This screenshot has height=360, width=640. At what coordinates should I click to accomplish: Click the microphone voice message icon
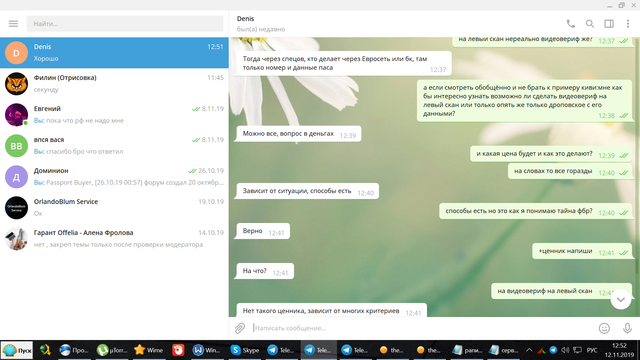click(627, 328)
